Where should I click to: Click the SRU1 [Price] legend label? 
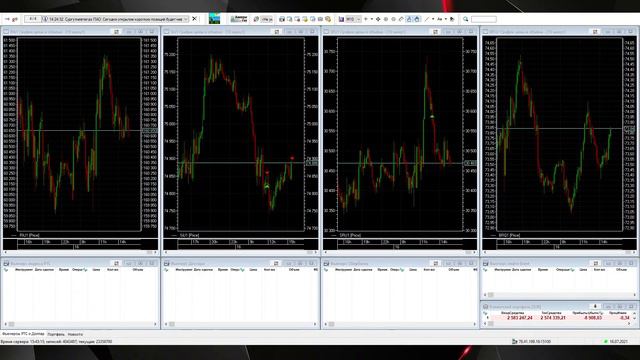coord(350,236)
